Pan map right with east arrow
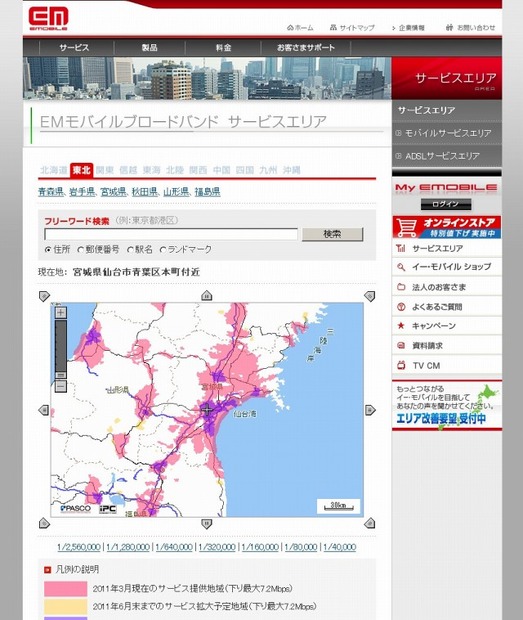The height and width of the screenshot is (620, 523). (x=370, y=410)
